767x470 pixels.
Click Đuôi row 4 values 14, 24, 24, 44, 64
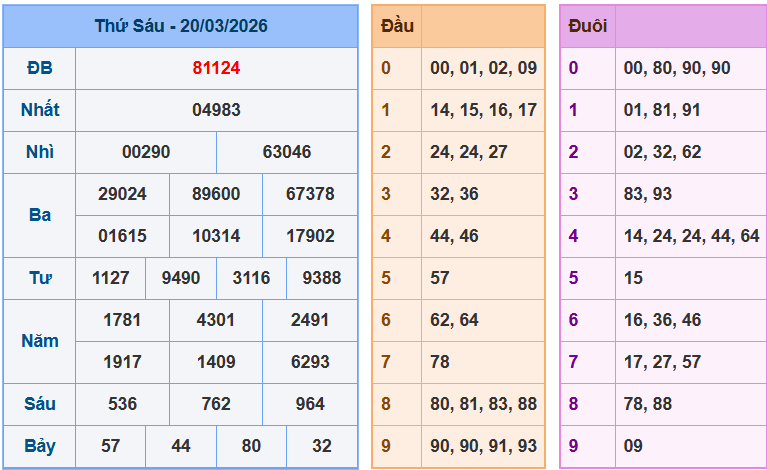(x=691, y=236)
